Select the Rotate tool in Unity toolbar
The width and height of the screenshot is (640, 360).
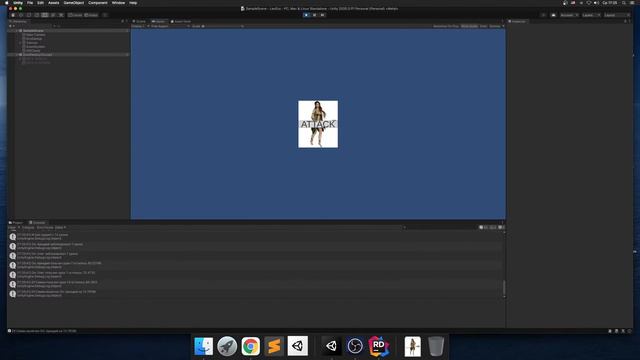click(x=29, y=15)
